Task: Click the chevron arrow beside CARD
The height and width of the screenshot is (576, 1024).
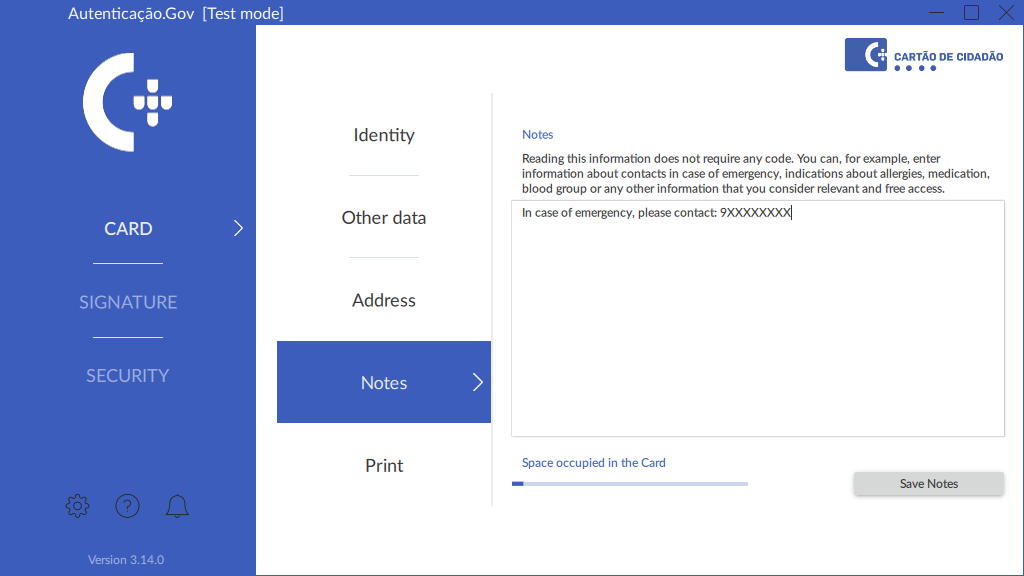Action: (x=238, y=229)
